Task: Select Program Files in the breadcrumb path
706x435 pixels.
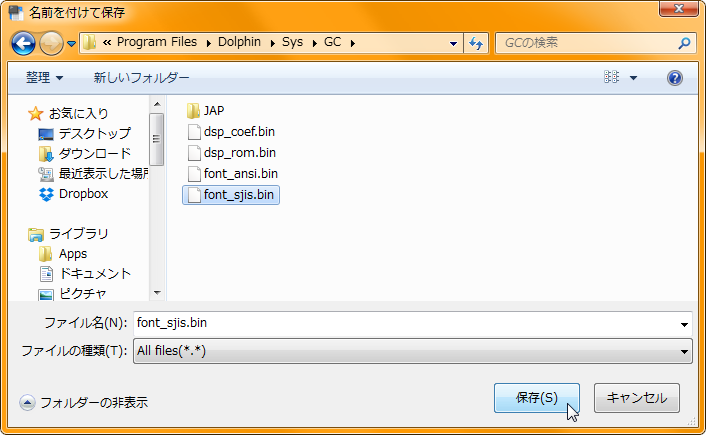Action: 157,42
